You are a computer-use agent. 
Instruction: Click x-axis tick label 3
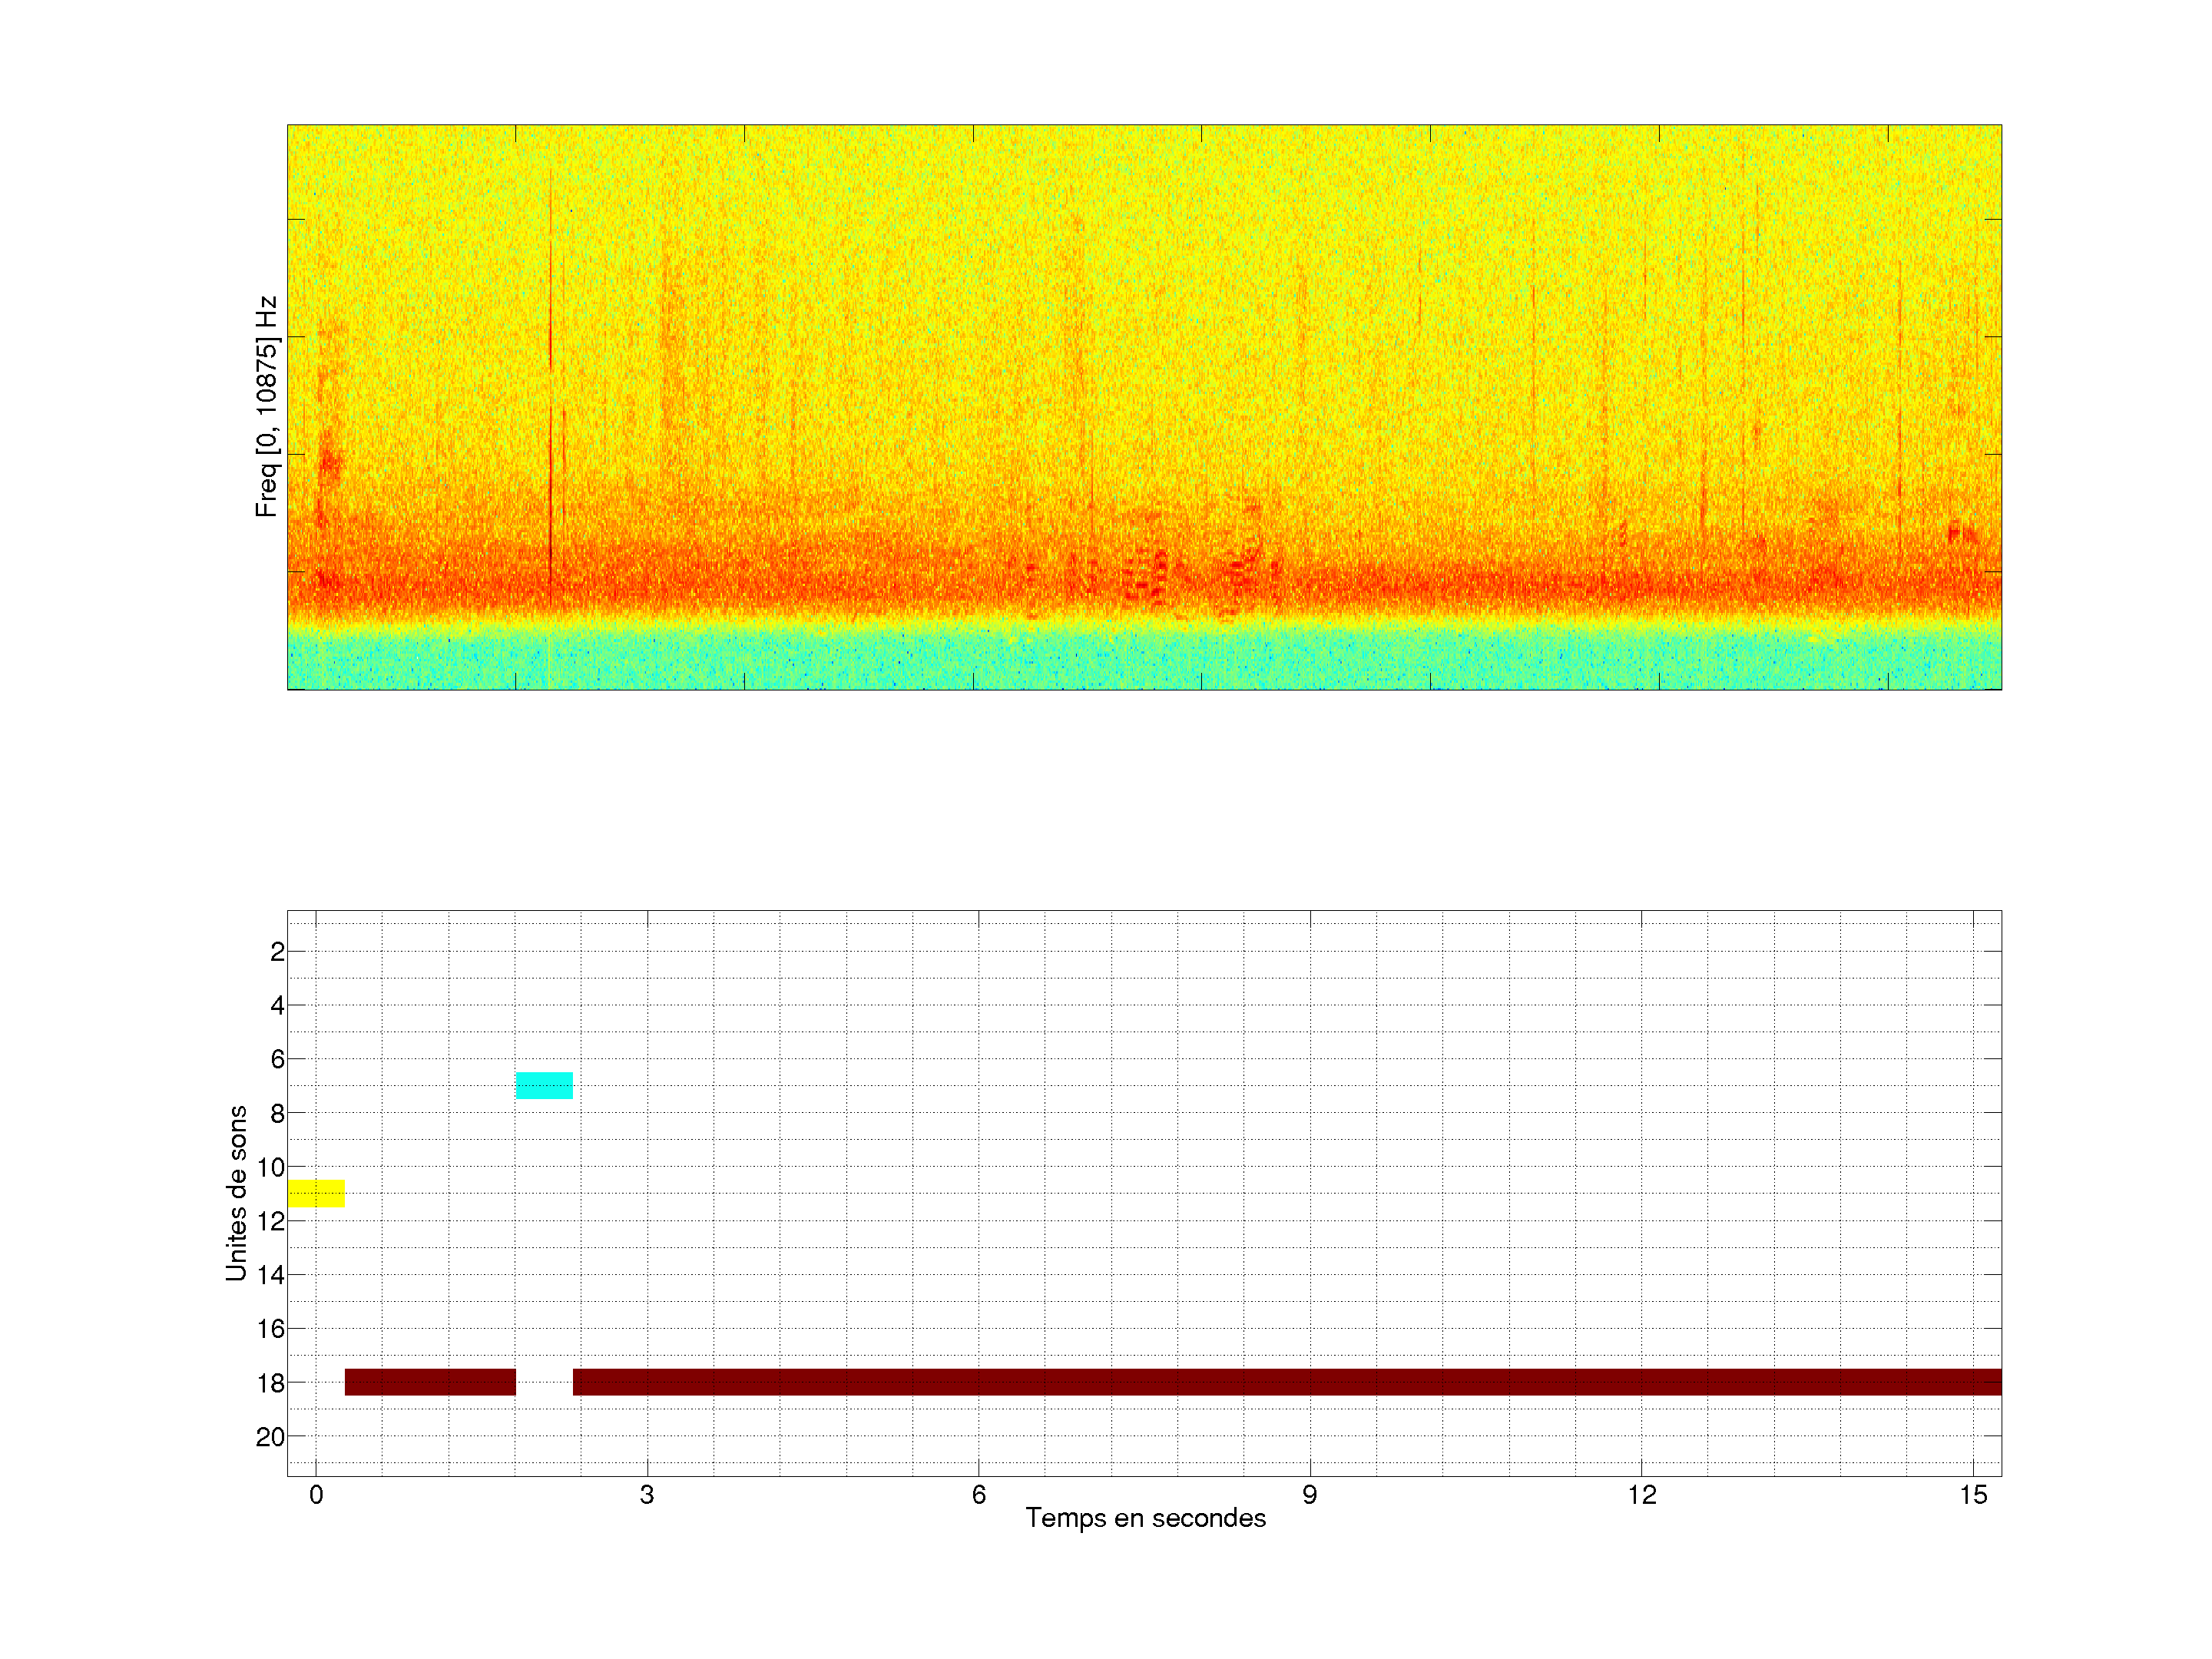click(647, 1495)
